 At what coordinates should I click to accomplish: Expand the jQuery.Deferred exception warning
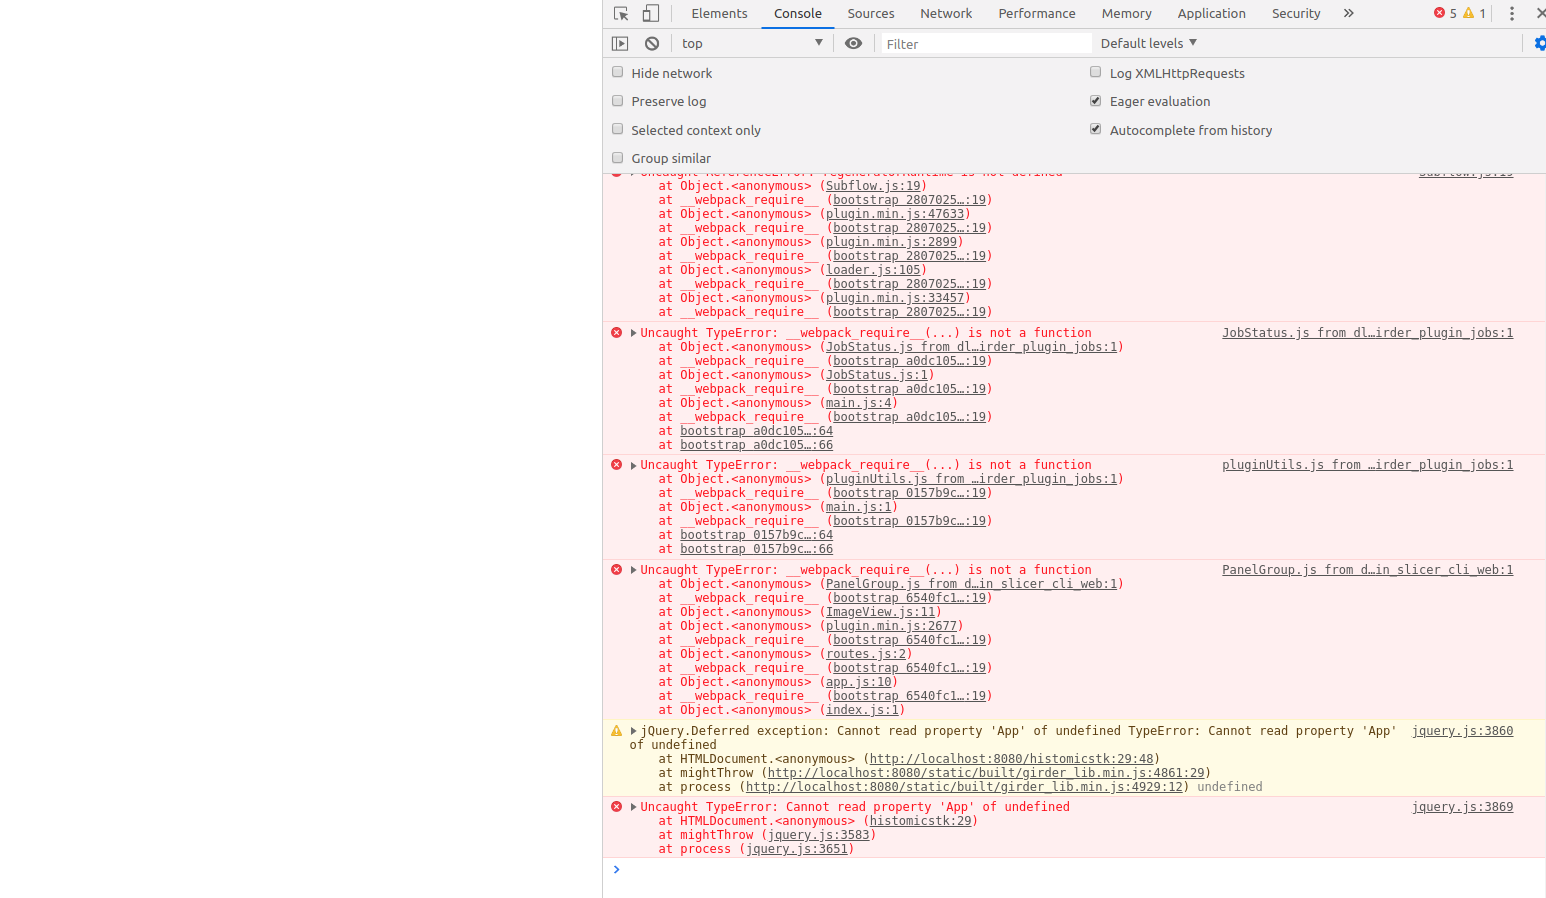pyautogui.click(x=634, y=731)
